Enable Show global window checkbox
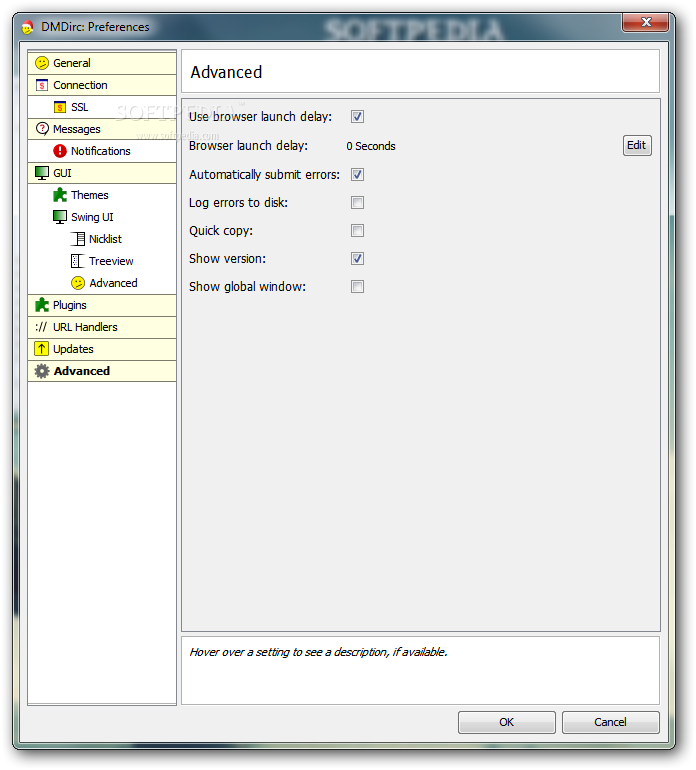The width and height of the screenshot is (696, 770). tap(357, 286)
